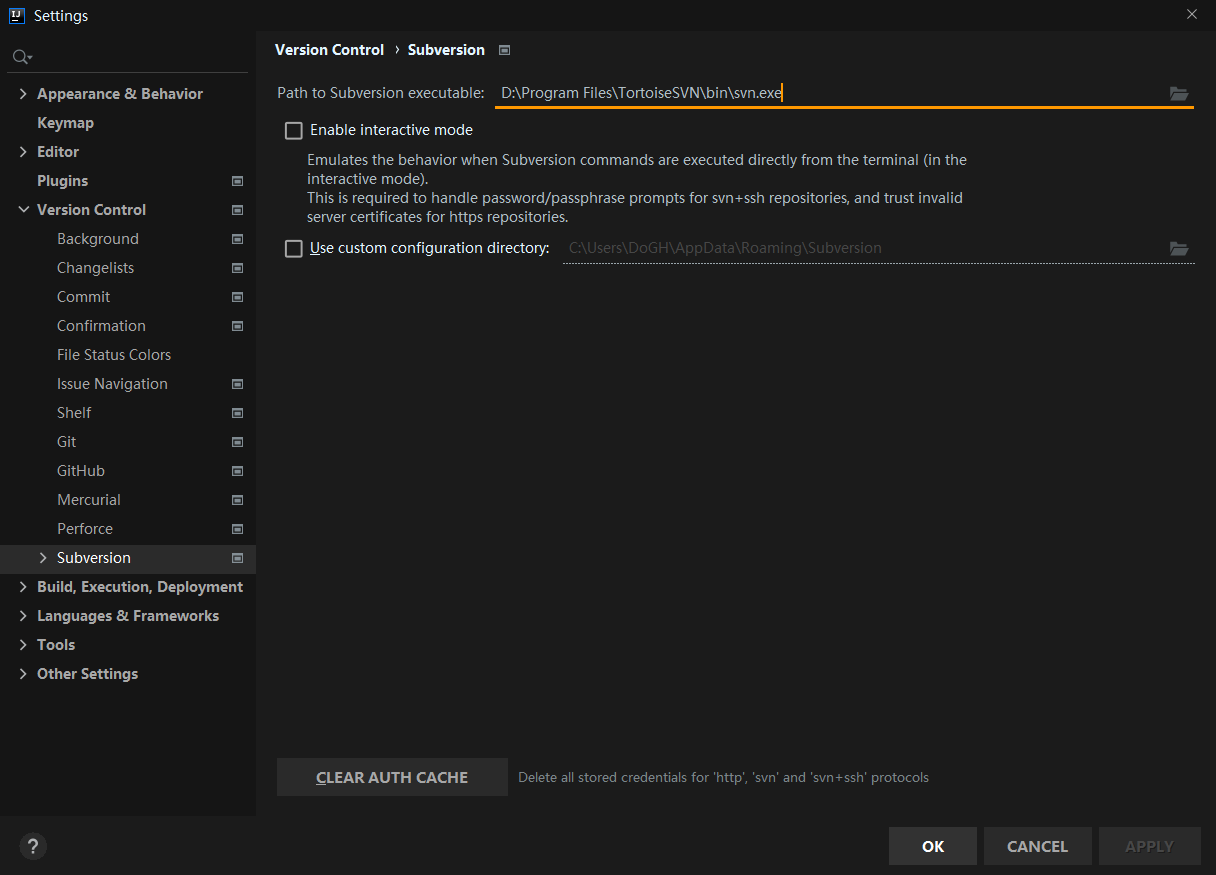Screen dimensions: 1216x875
Task: Close the Settings dialog
Action: [x=1191, y=14]
